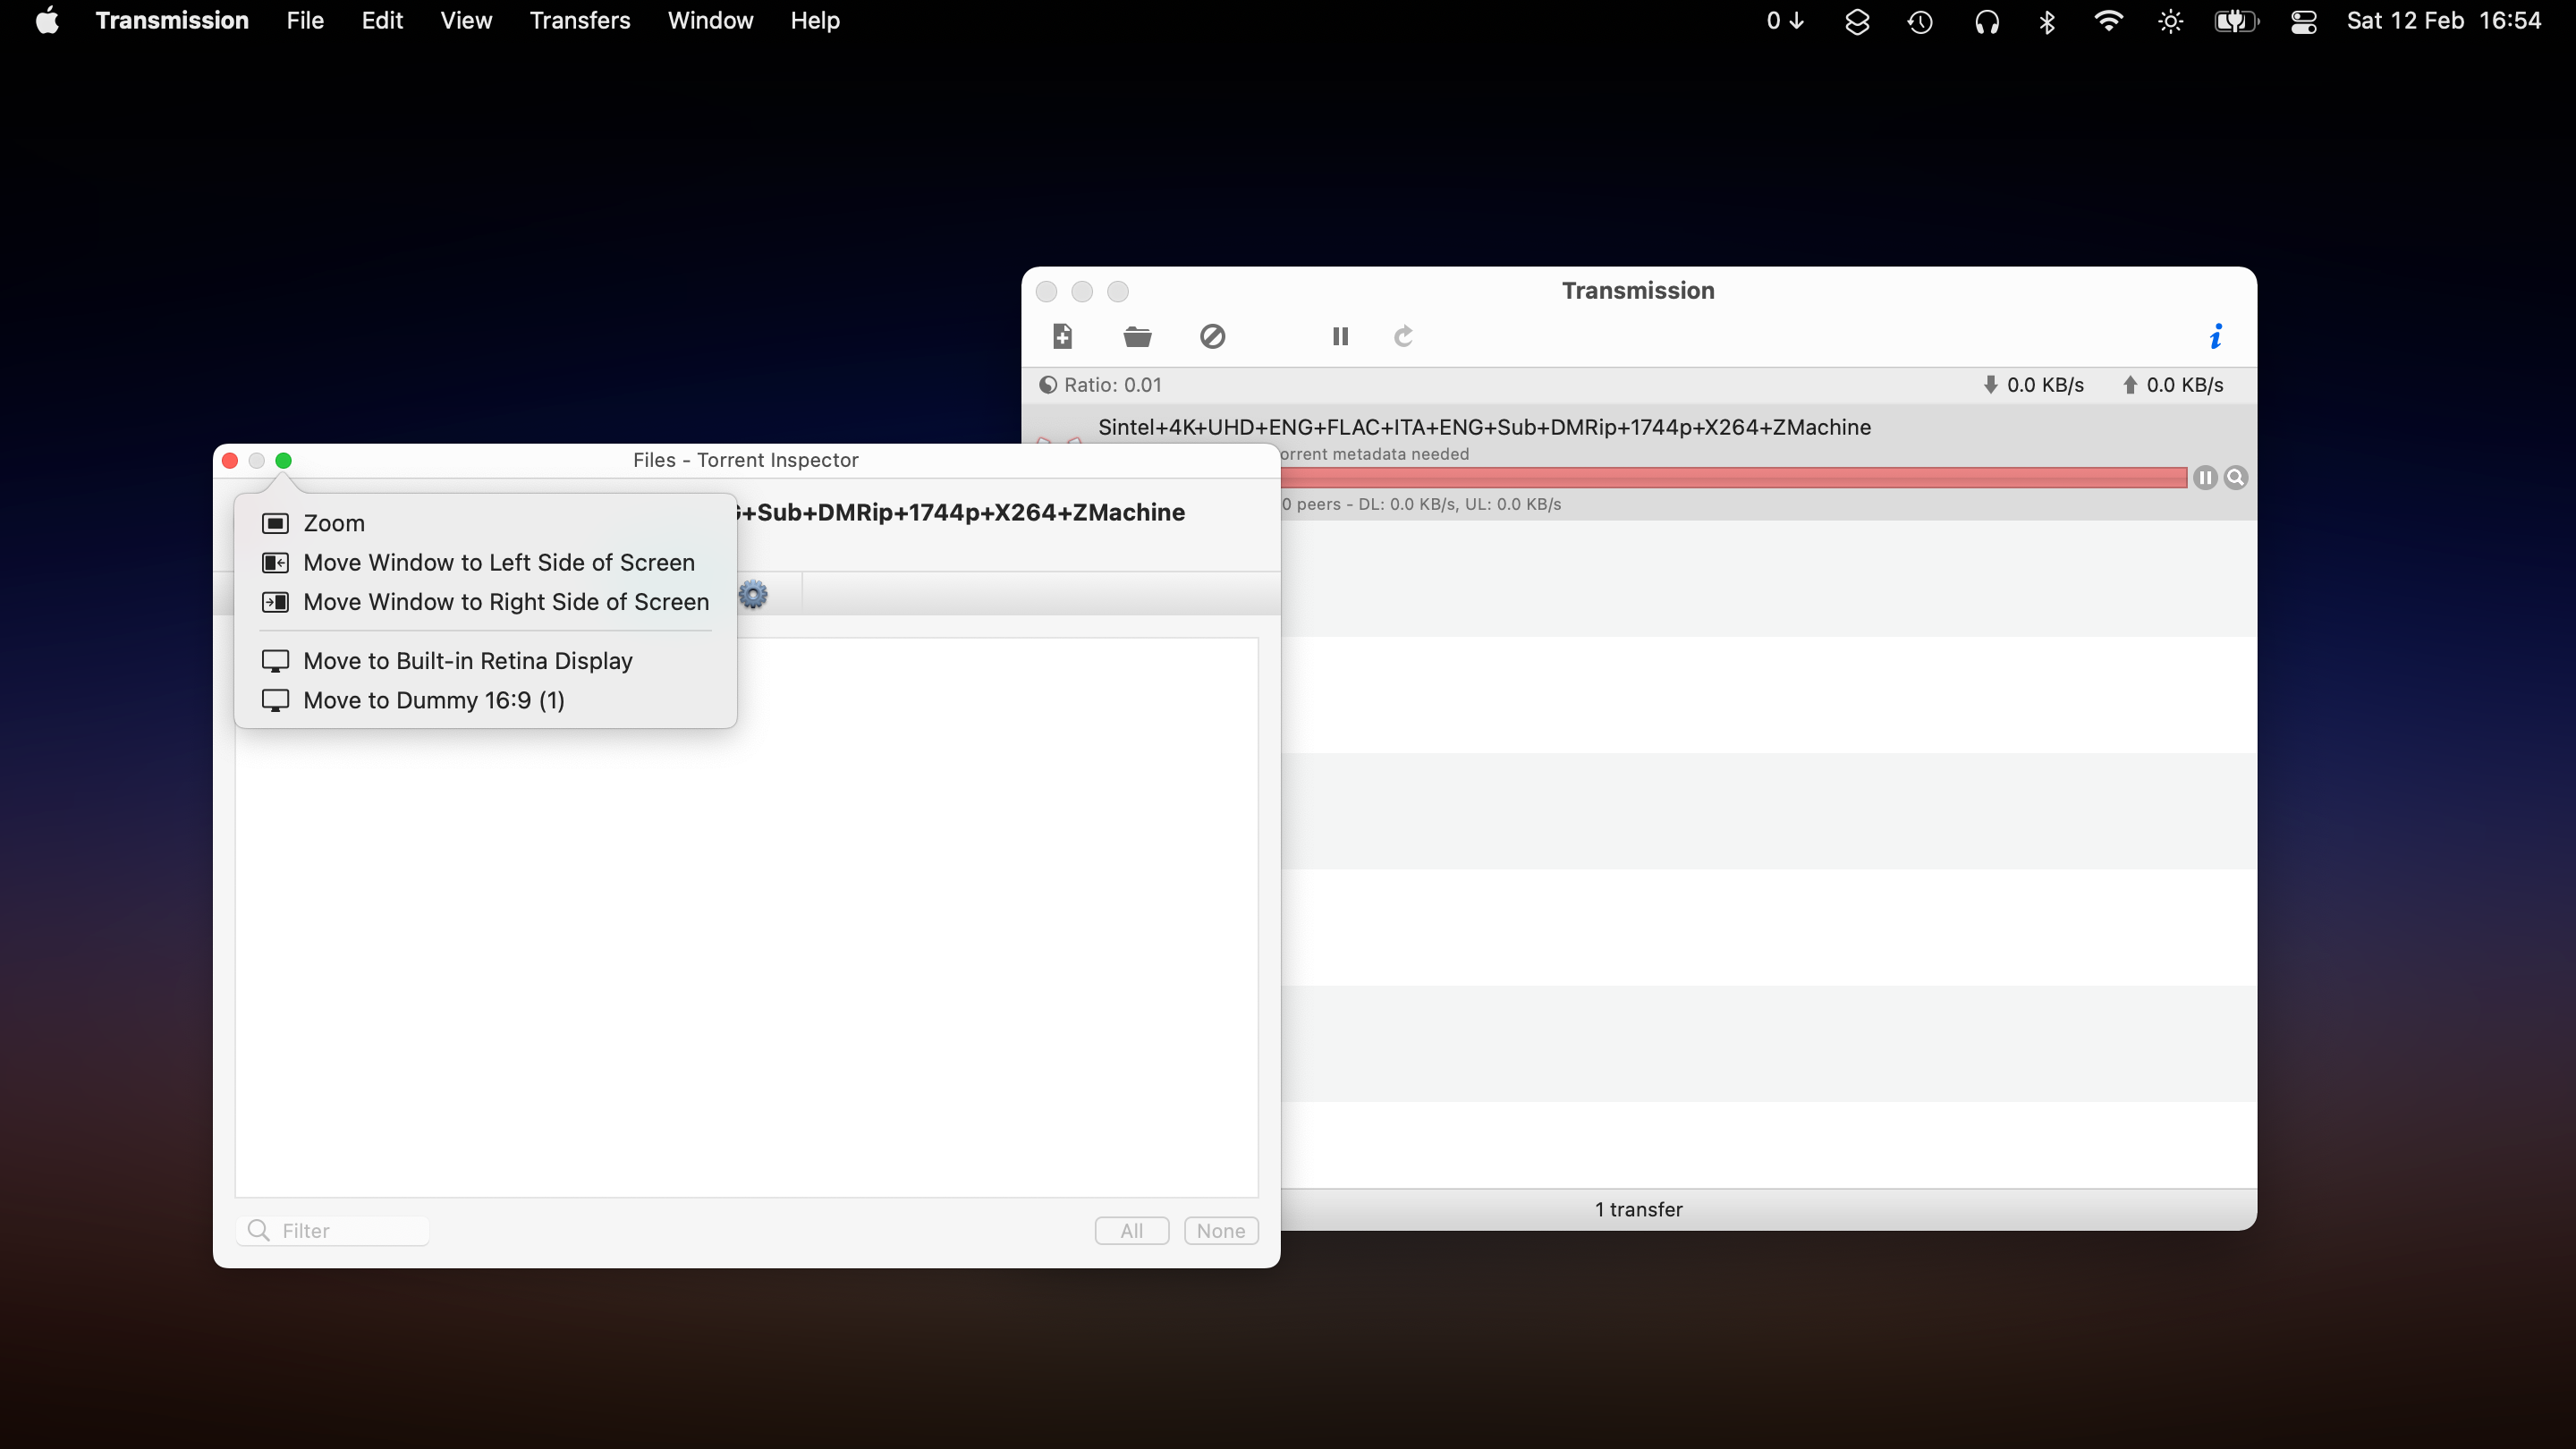Select Move Window to Left Side of Screen
Image resolution: width=2576 pixels, height=1449 pixels.
click(x=485, y=562)
